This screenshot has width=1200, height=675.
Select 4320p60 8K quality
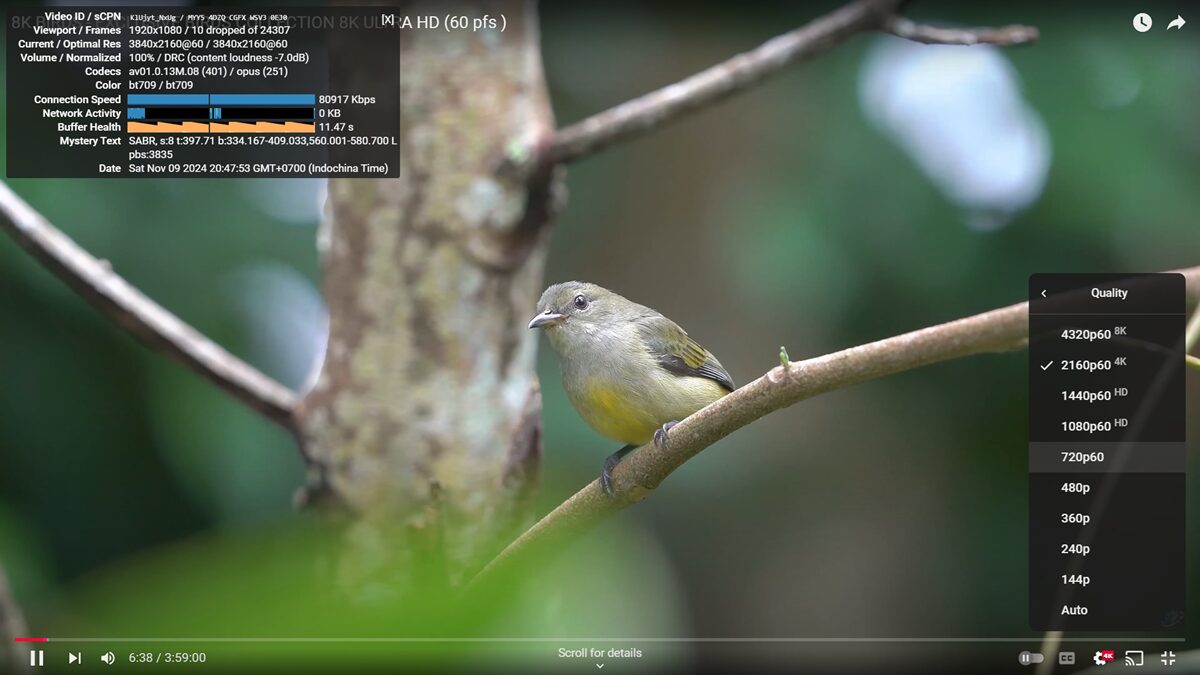pyautogui.click(x=1107, y=334)
